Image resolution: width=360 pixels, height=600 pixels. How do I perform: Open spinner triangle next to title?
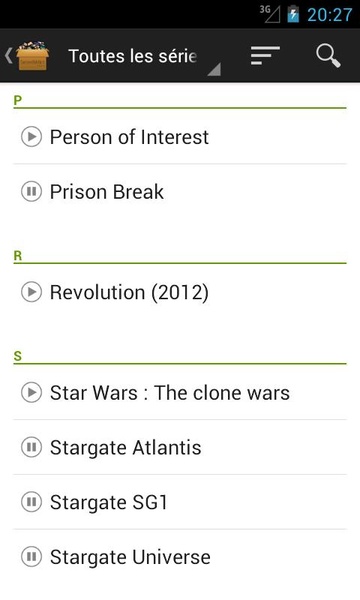pyautogui.click(x=214, y=69)
